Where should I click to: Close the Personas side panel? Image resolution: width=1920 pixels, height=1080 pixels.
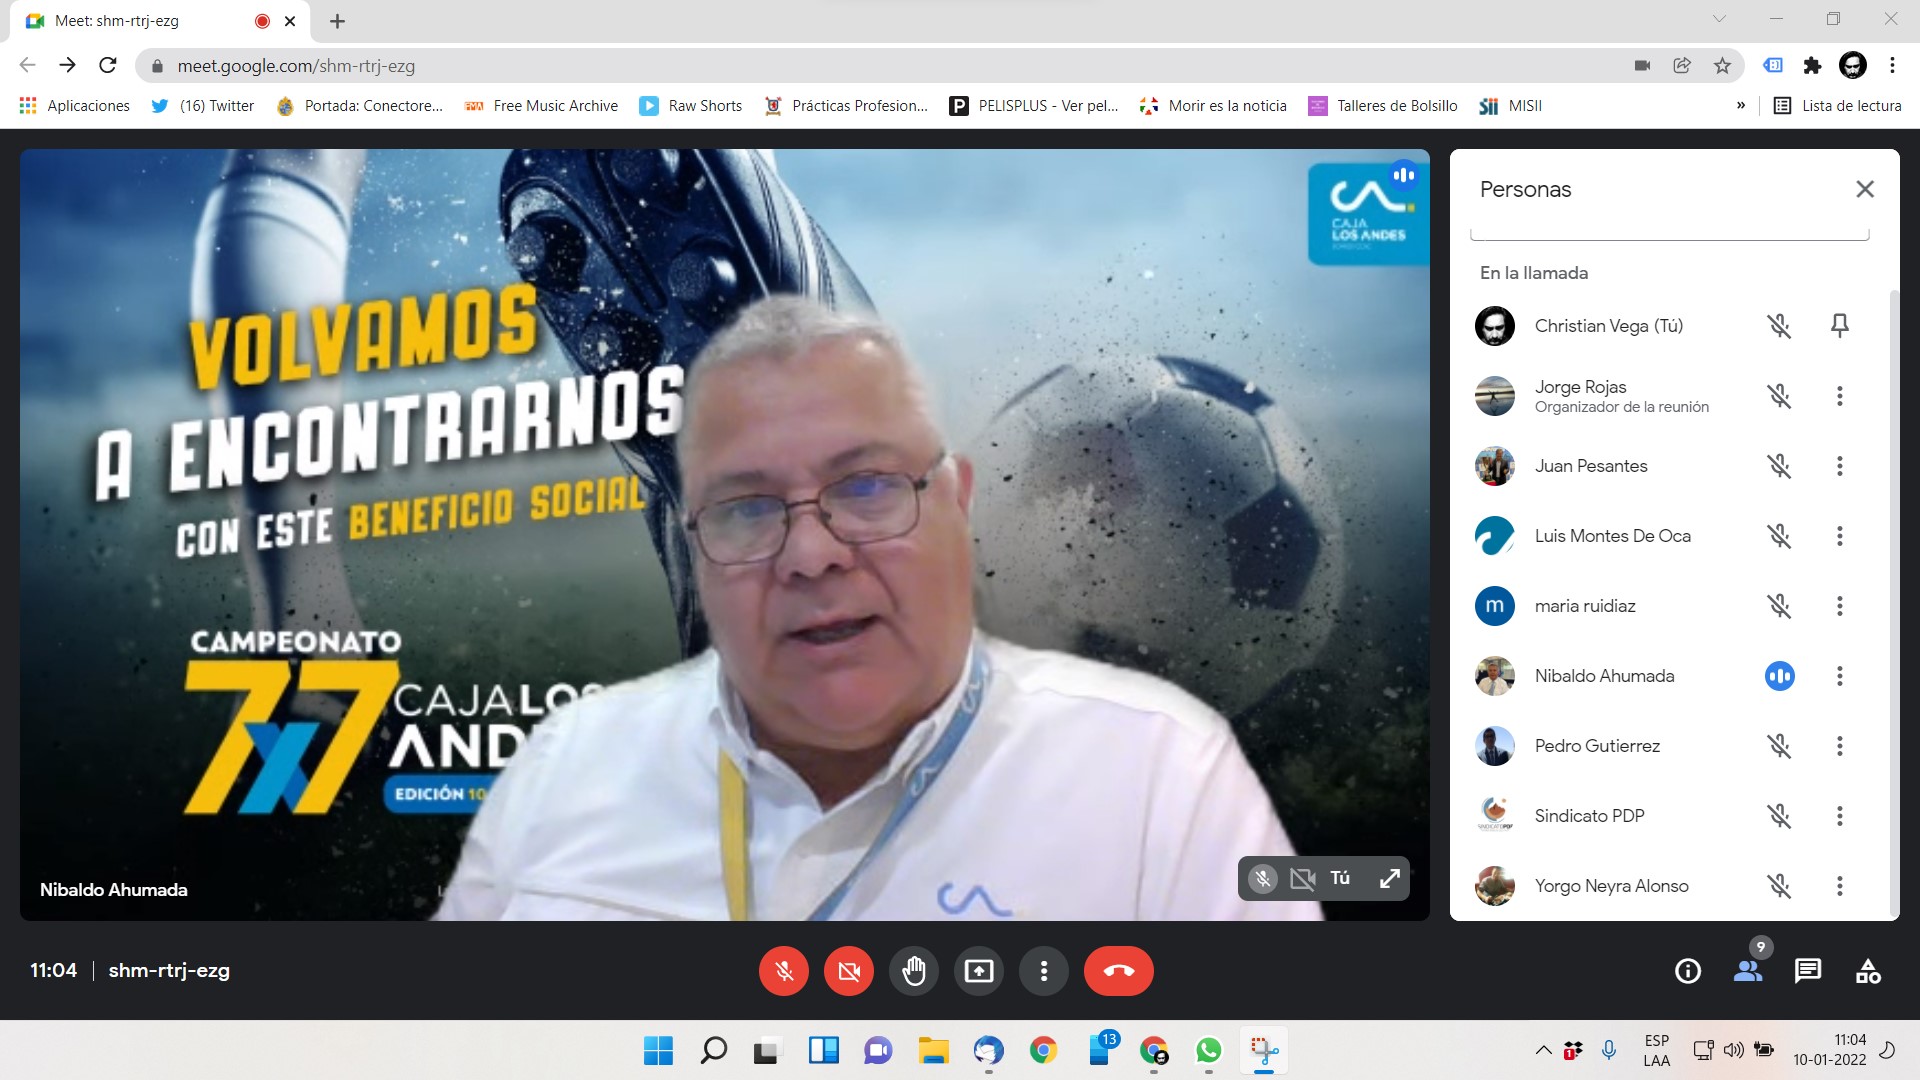1864,189
